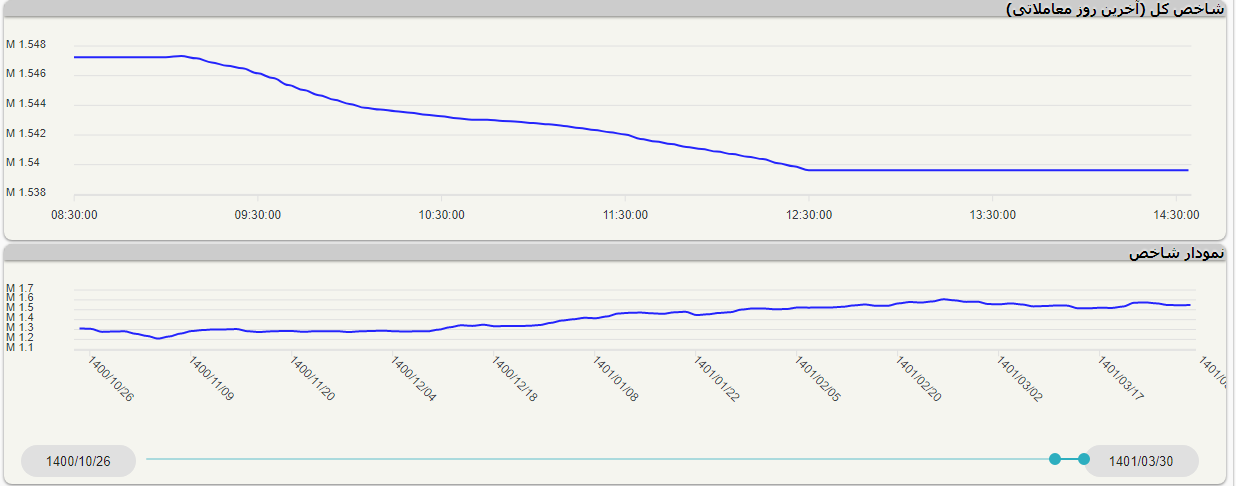Screen dimensions: 1238x486
Task: Click the M 1.7 y-axis label on lower chart
Action: click(x=20, y=288)
